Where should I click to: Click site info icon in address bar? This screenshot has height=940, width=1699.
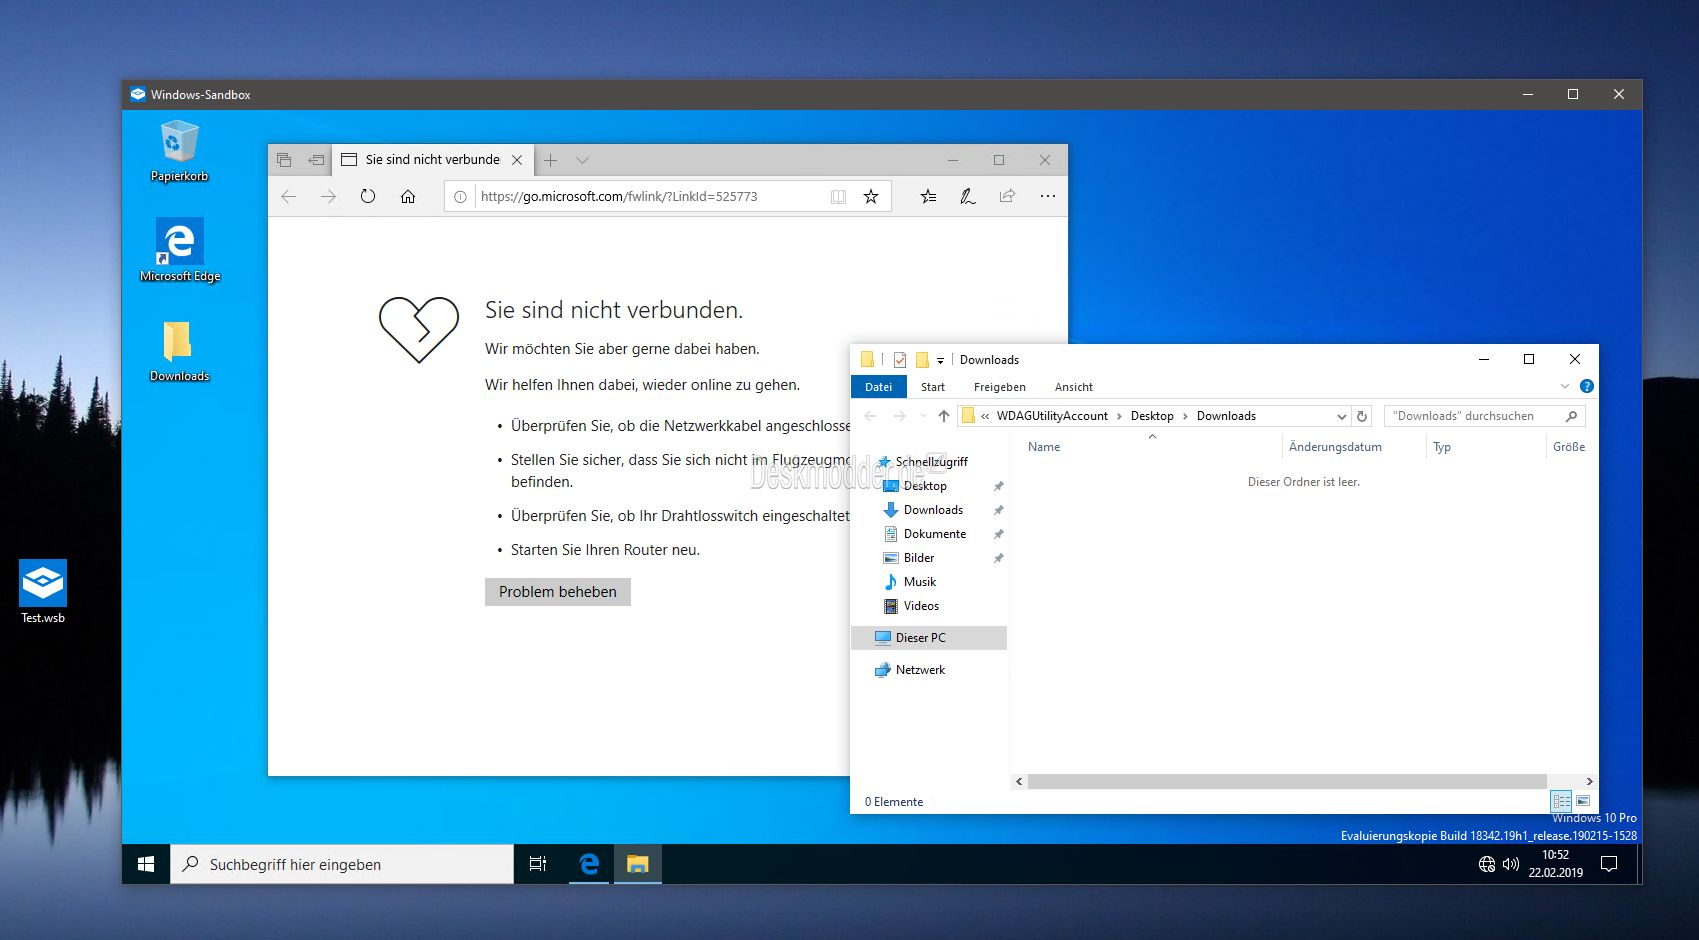click(460, 196)
